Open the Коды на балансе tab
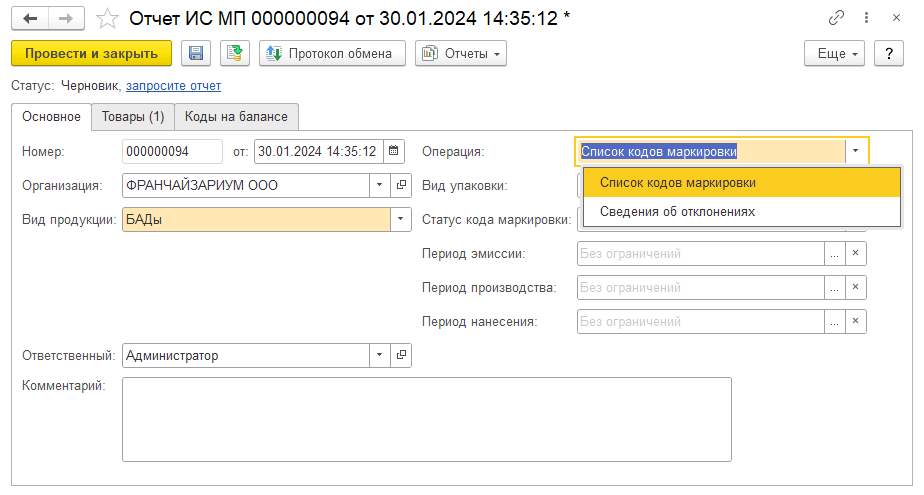924x495 pixels. pos(236,117)
